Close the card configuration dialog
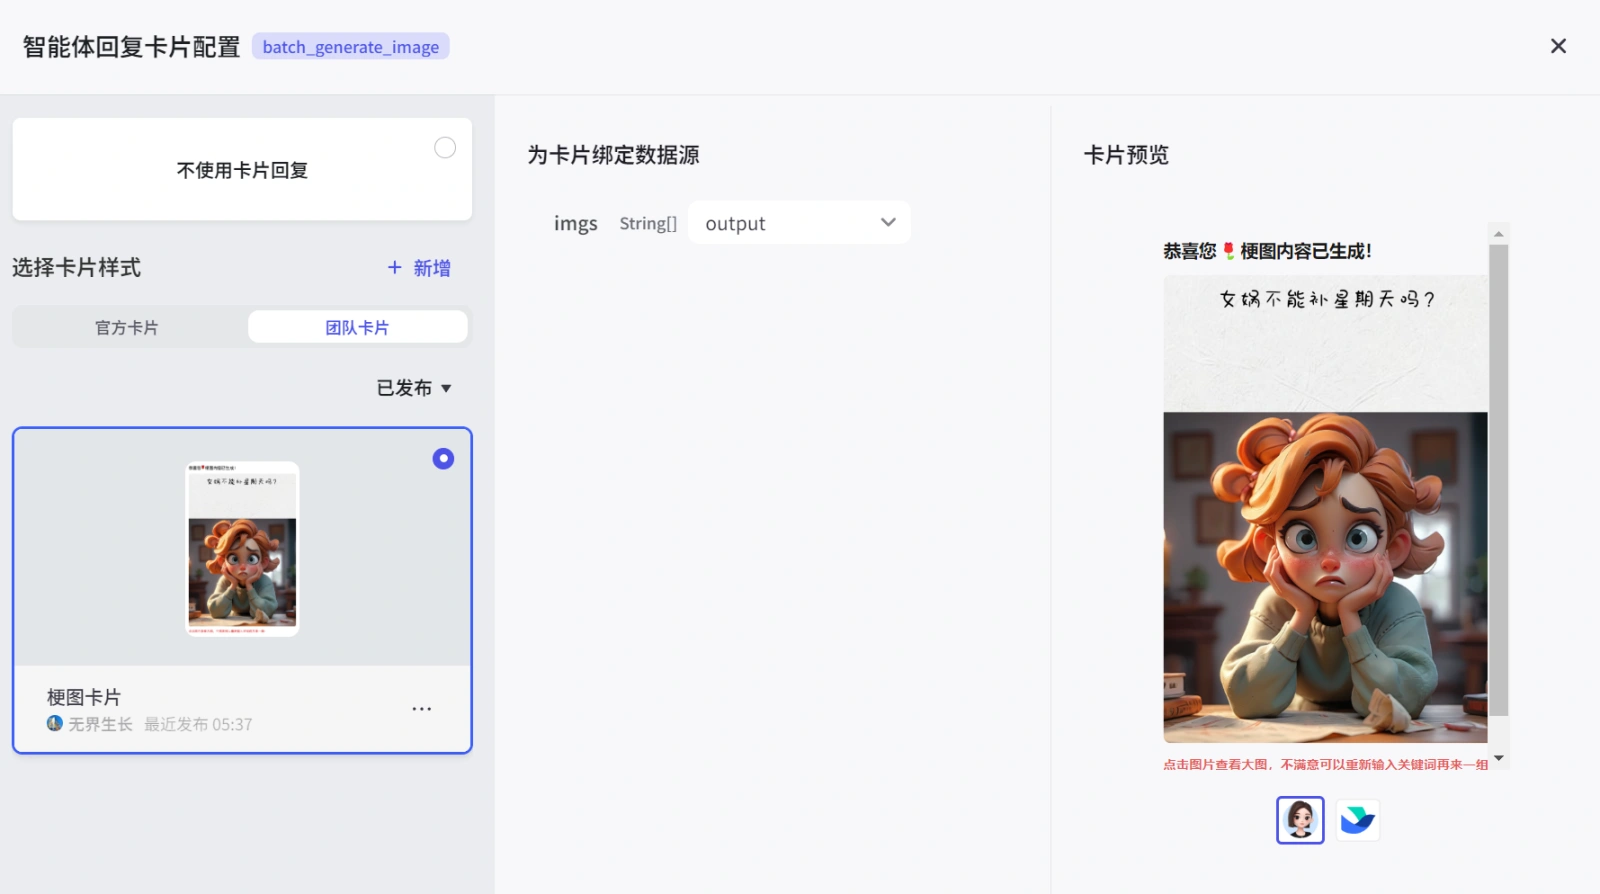The image size is (1600, 894). (x=1558, y=46)
